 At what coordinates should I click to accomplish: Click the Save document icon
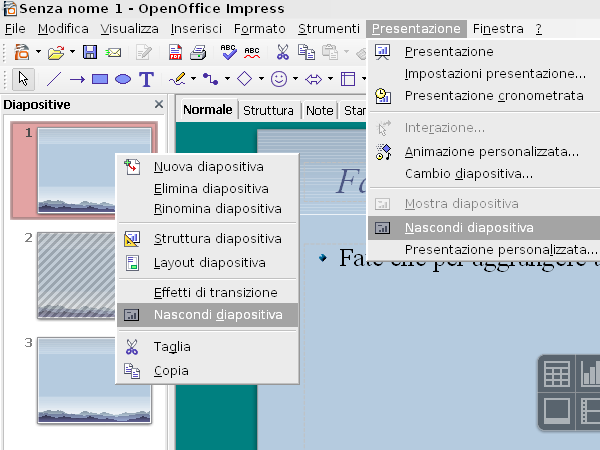90,52
